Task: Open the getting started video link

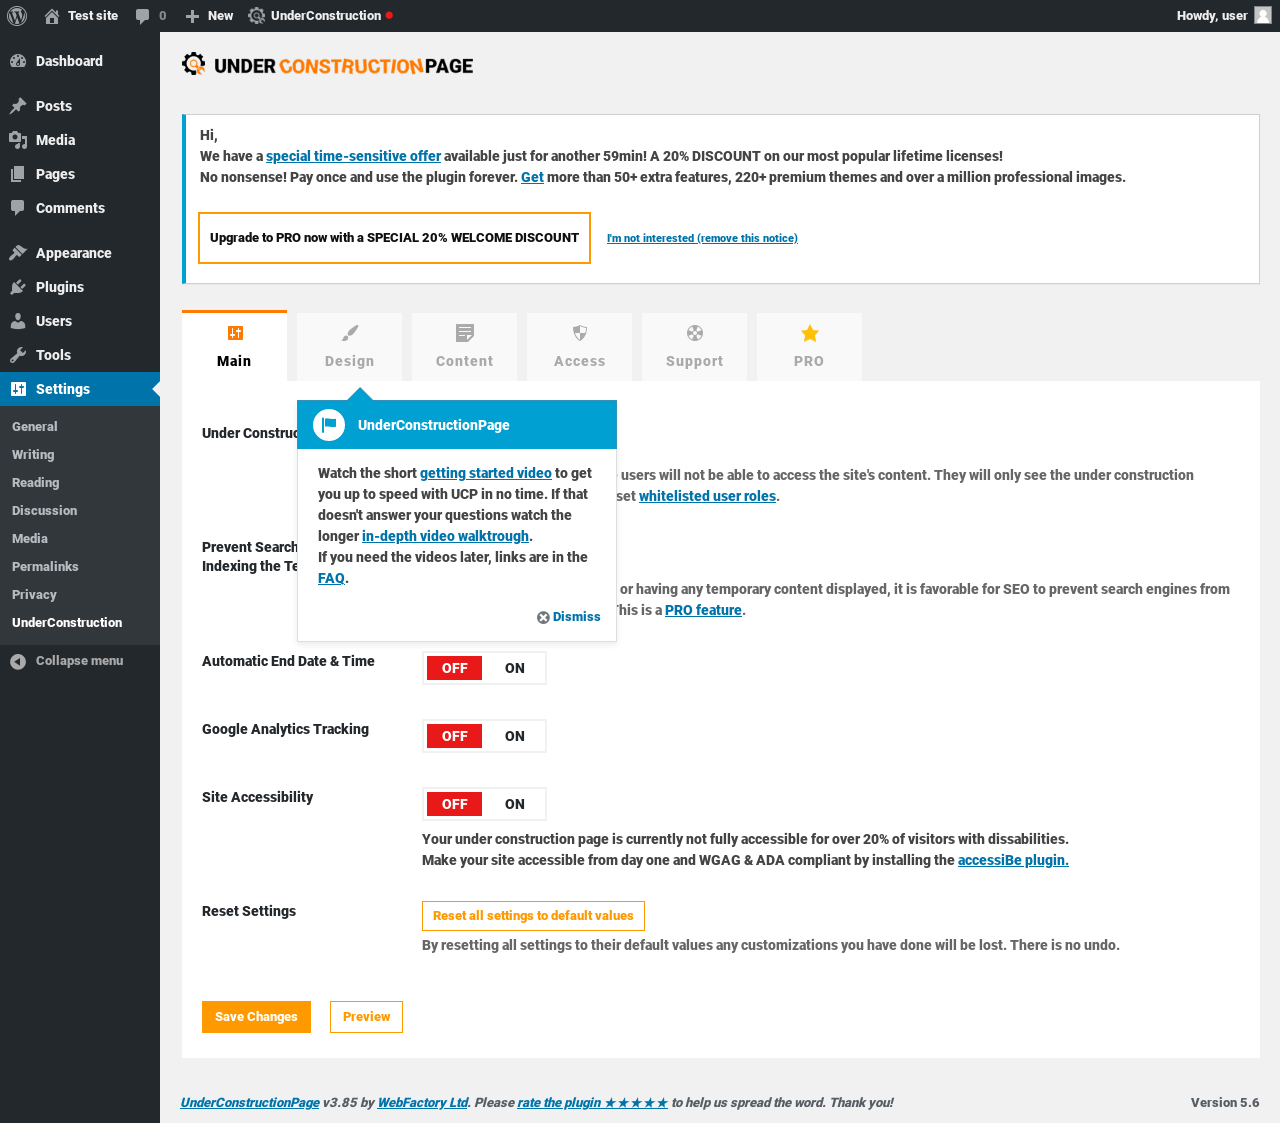Action: point(486,473)
